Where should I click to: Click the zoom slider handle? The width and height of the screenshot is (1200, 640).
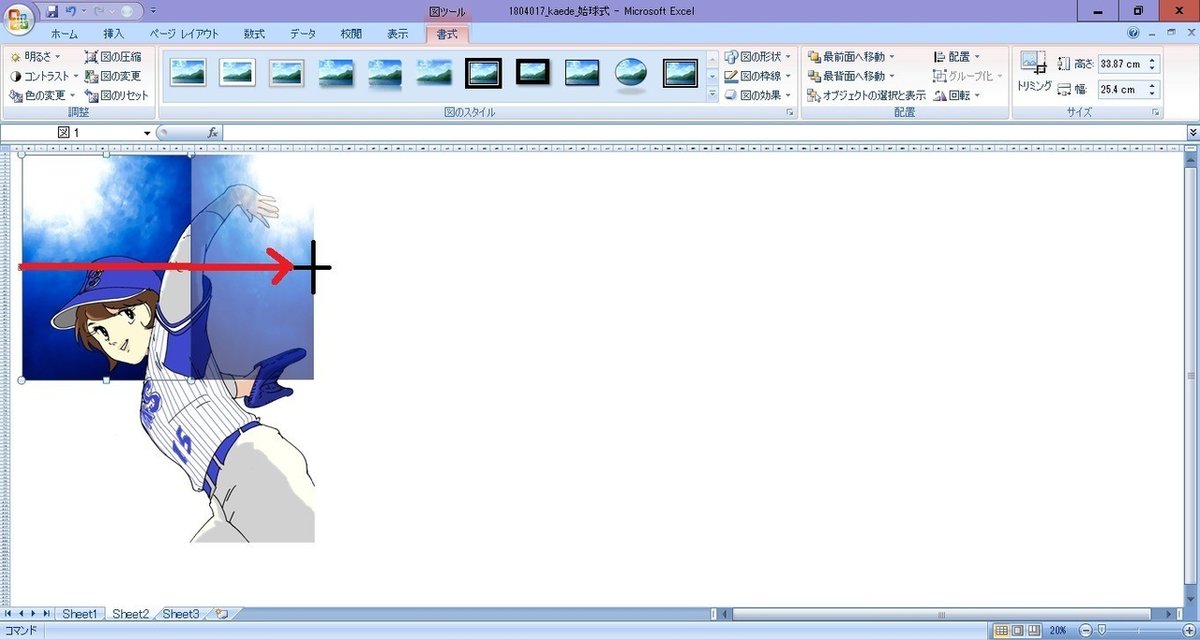pos(1100,631)
